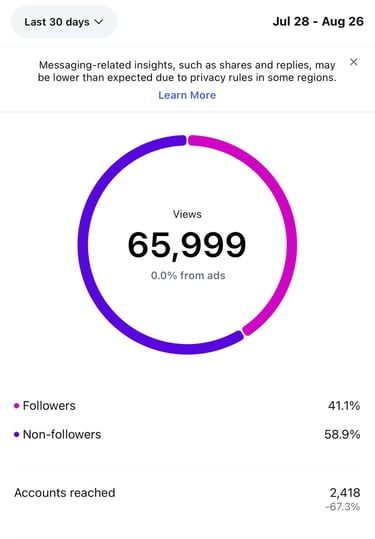Screen dimensions: 375x539
Task: Select the Non-followers legend row
Action: (x=187, y=435)
